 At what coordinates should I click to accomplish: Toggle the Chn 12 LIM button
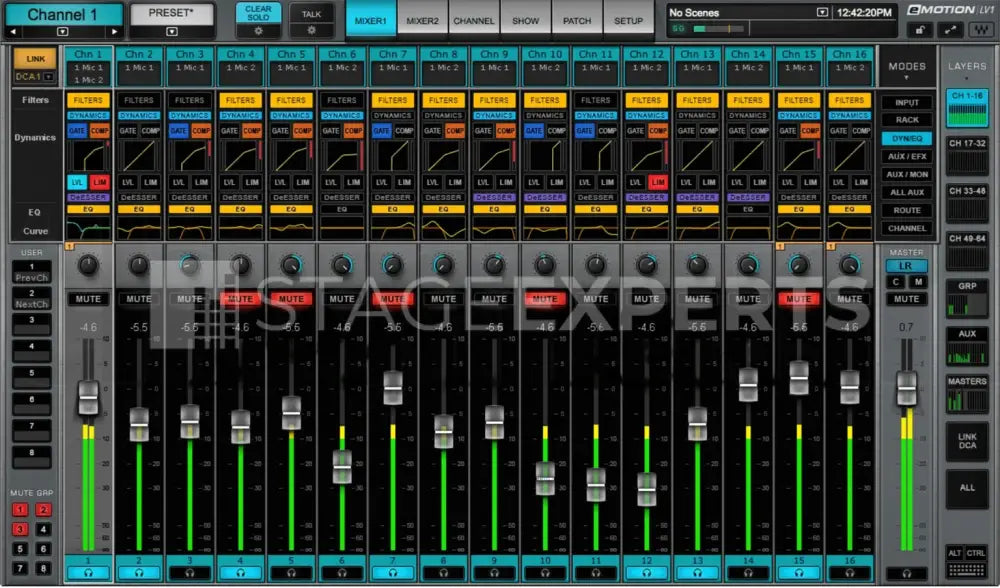pos(658,182)
